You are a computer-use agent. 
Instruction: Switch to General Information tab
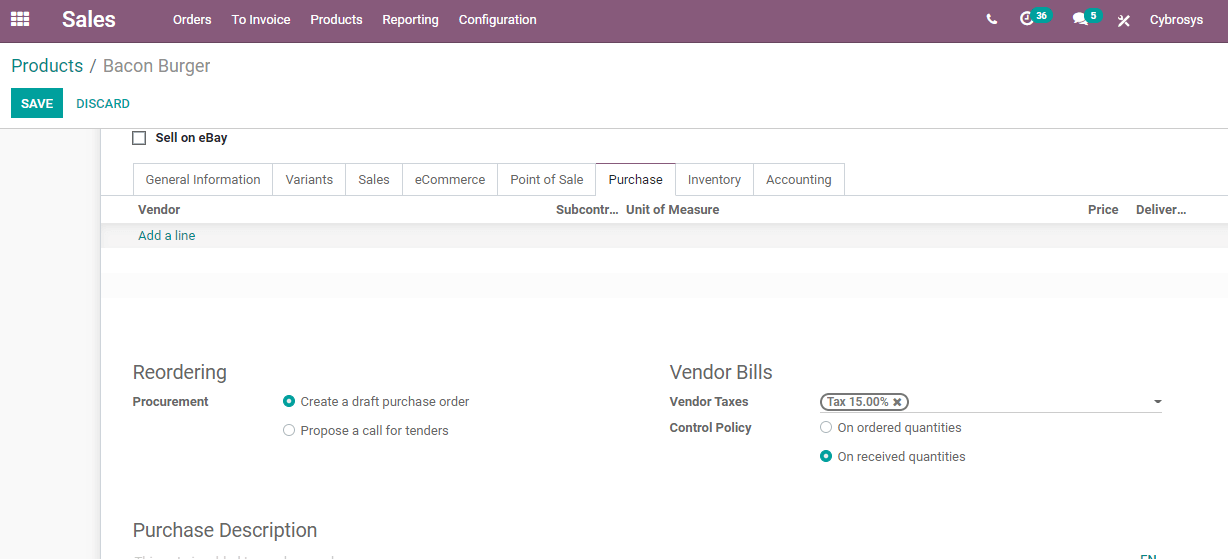pos(203,180)
